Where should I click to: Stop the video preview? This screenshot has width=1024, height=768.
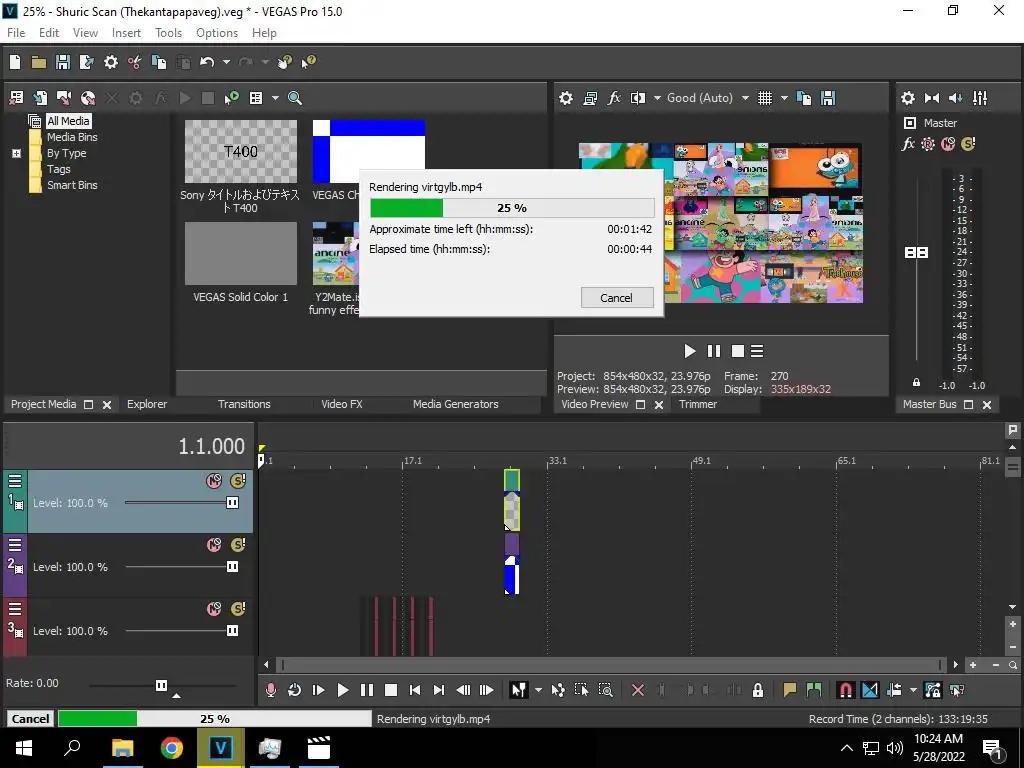[737, 351]
